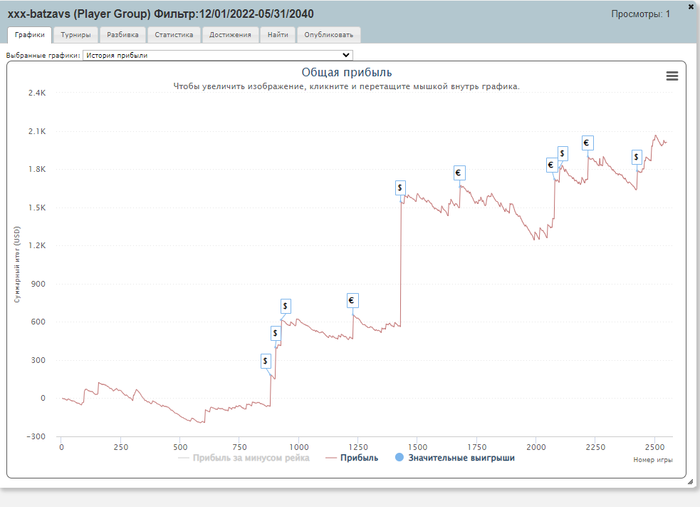
Task: Toggle Прибыль за минусом рейка legend series
Action: (244, 458)
